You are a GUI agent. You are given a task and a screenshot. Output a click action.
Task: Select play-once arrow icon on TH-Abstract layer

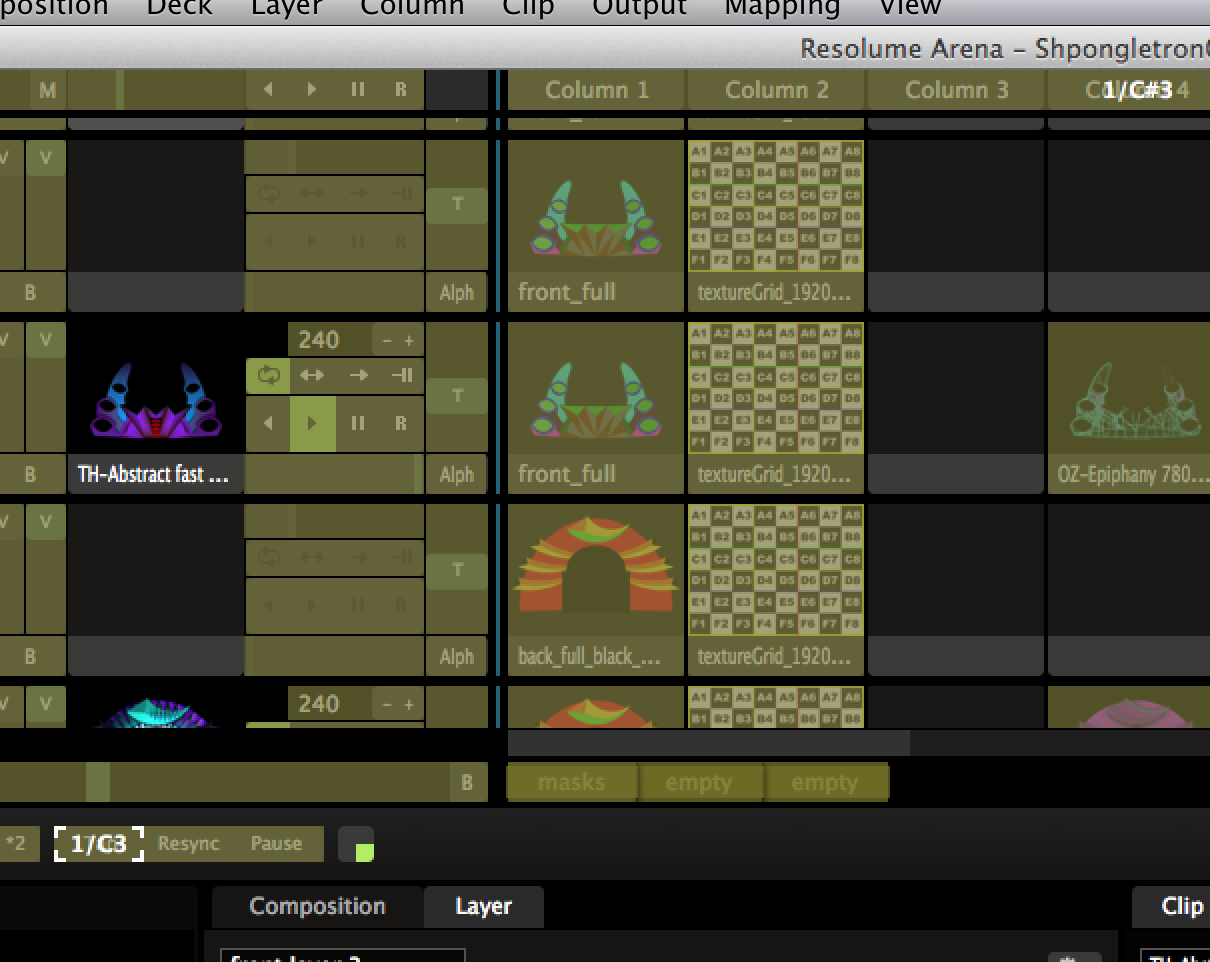click(357, 376)
